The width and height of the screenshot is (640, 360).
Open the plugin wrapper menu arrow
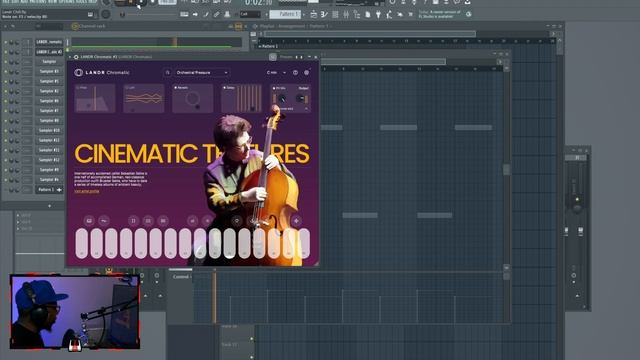point(70,57)
